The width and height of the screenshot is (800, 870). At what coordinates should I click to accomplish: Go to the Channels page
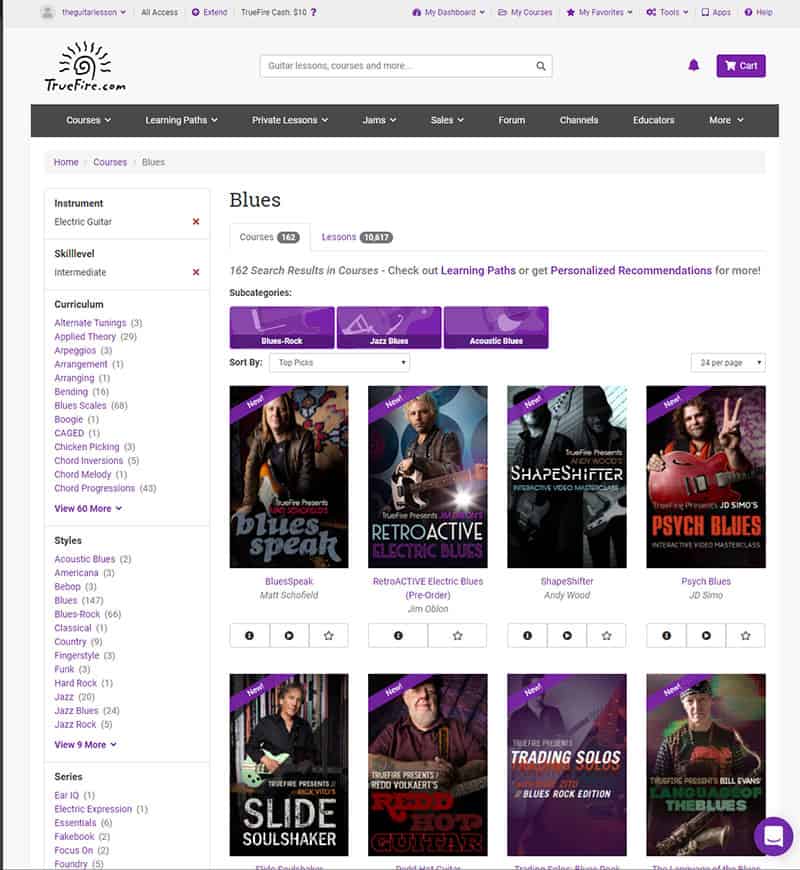(579, 120)
